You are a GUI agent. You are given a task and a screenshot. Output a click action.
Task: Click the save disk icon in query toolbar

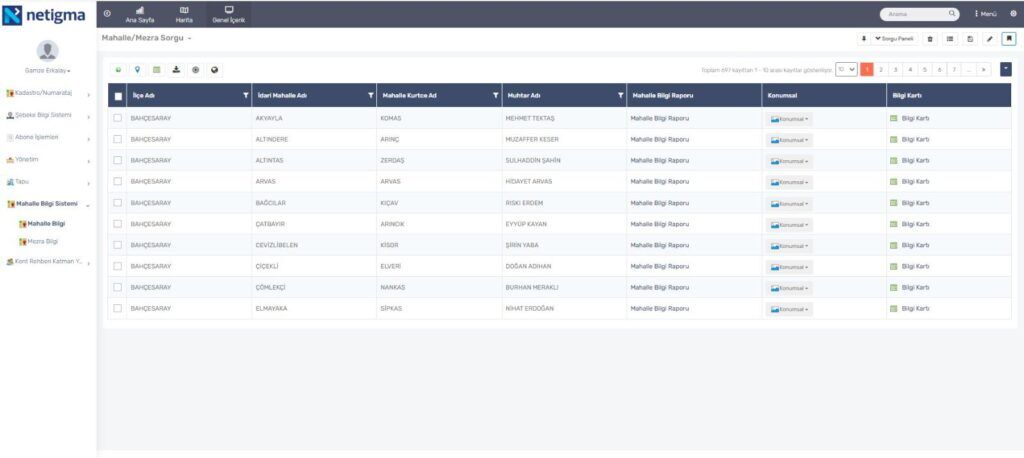click(970, 38)
